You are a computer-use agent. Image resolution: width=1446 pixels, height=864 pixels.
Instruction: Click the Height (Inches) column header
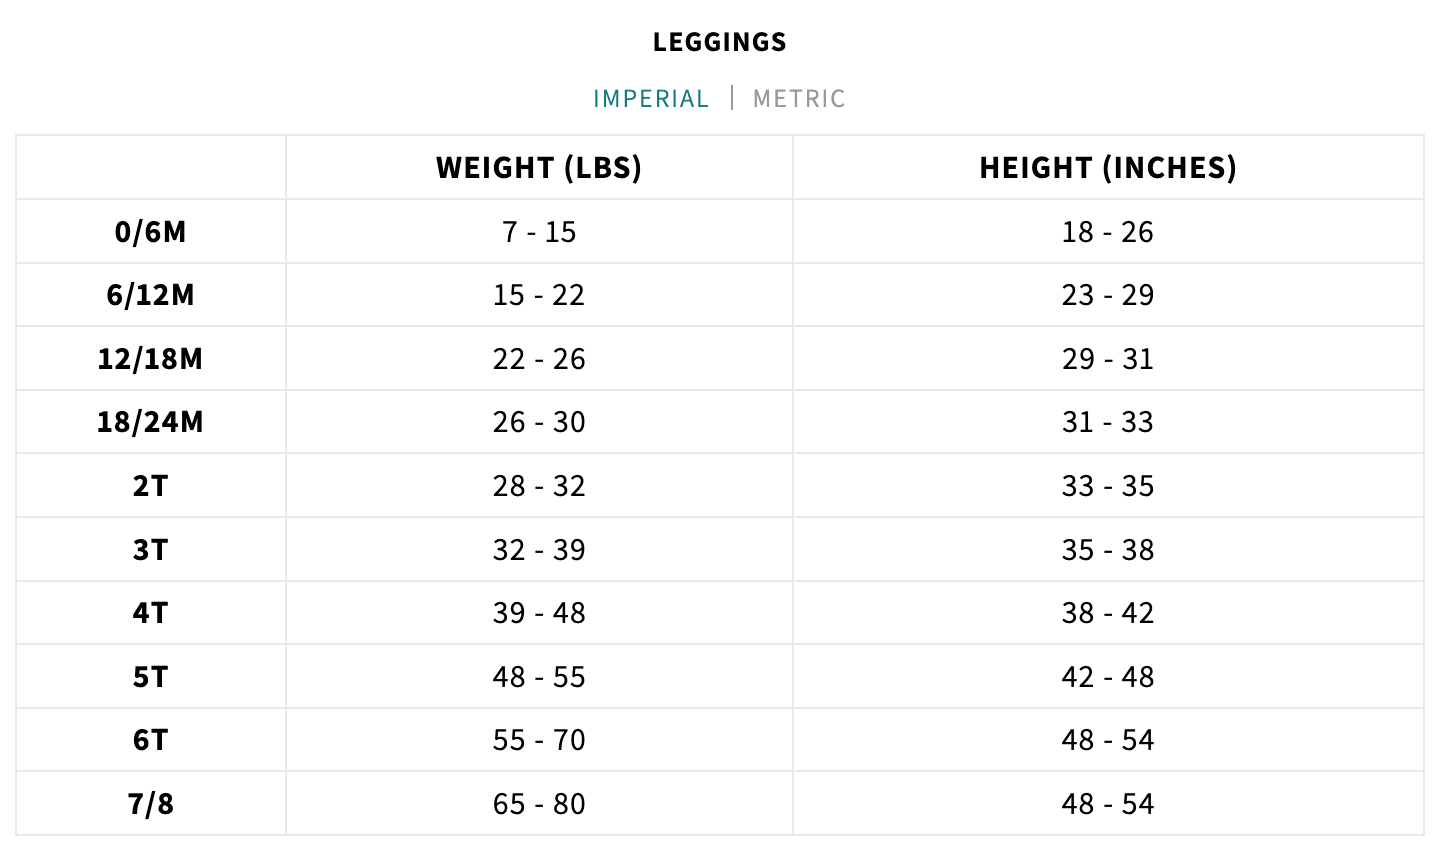tap(1108, 168)
